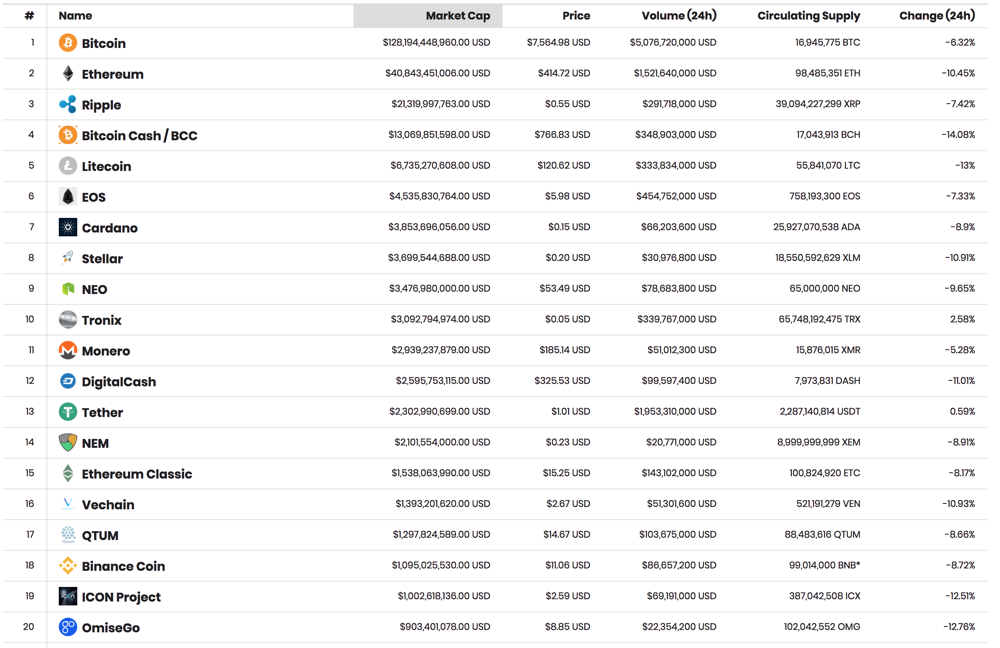Viewport: 1000px width, 648px height.
Task: Click the QTUM logo icon
Action: 68,534
